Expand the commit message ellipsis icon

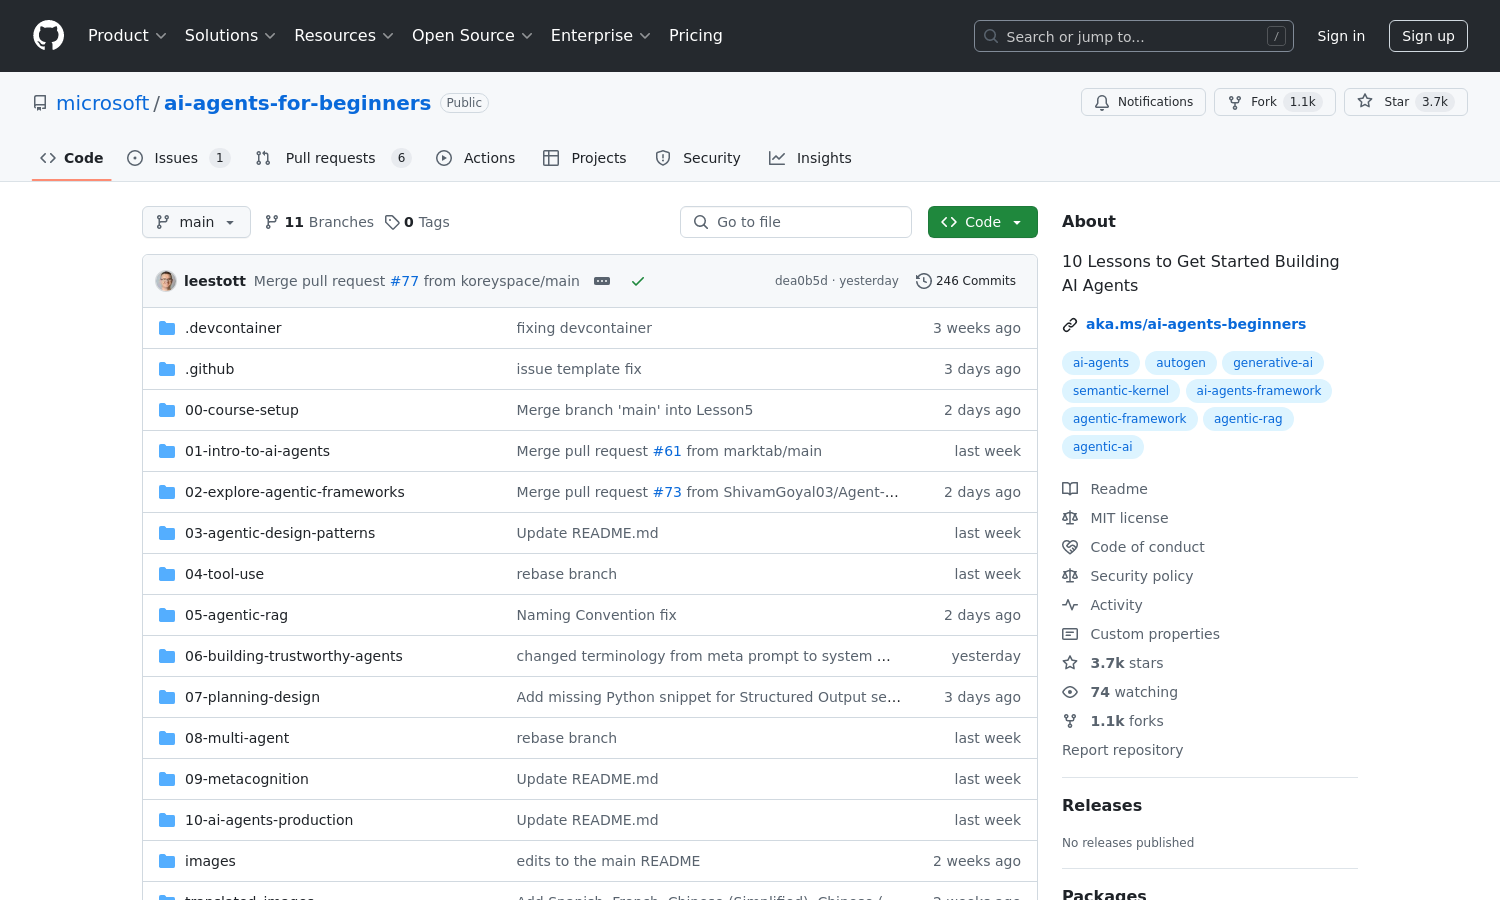(602, 281)
